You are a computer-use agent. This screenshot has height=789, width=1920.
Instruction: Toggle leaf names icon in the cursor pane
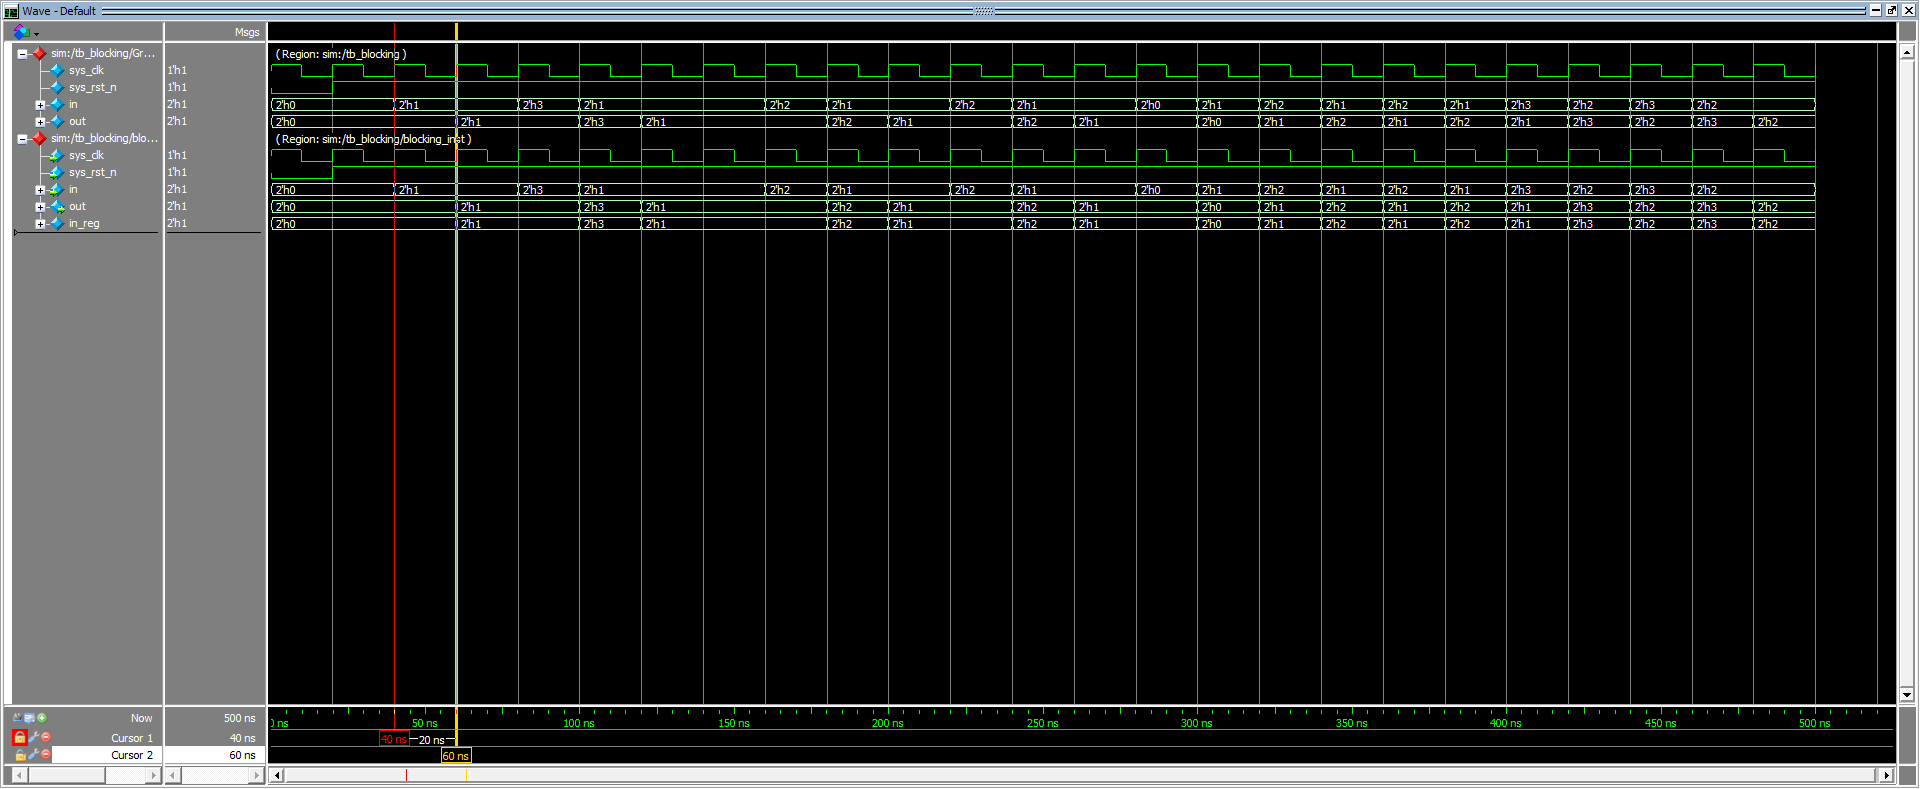click(17, 718)
